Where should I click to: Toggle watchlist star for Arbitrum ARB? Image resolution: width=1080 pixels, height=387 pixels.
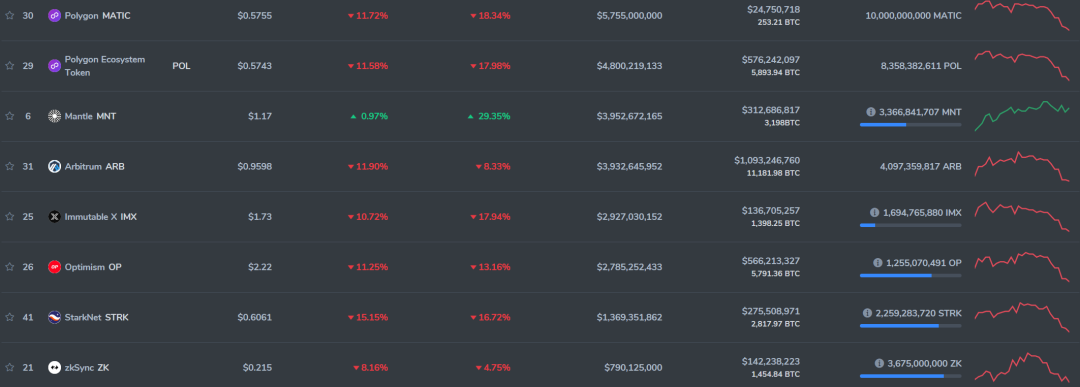(10, 166)
